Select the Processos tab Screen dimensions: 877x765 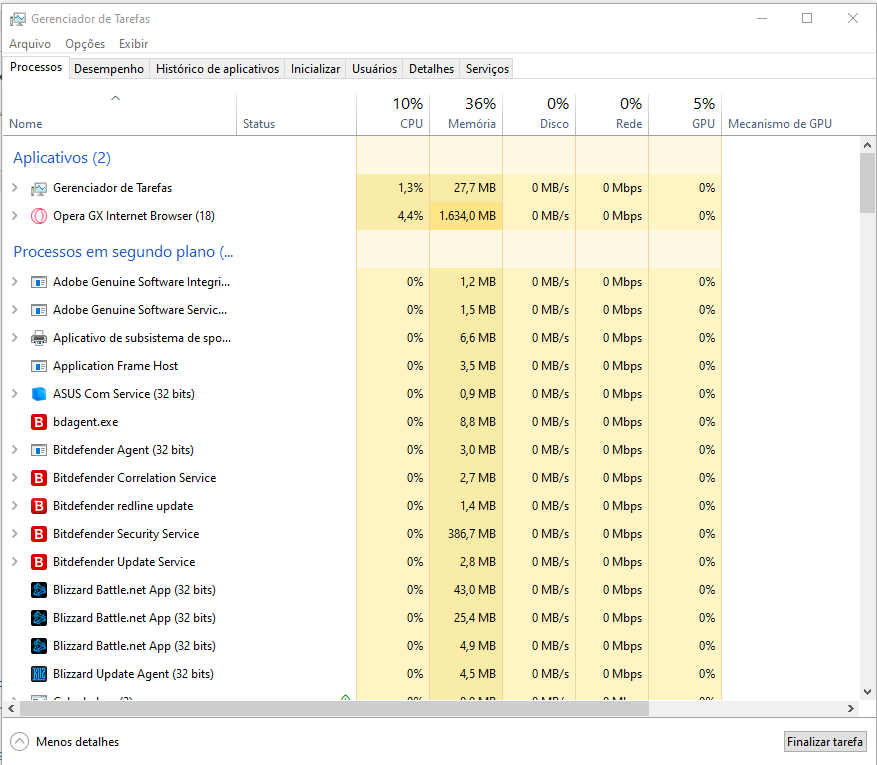click(36, 67)
